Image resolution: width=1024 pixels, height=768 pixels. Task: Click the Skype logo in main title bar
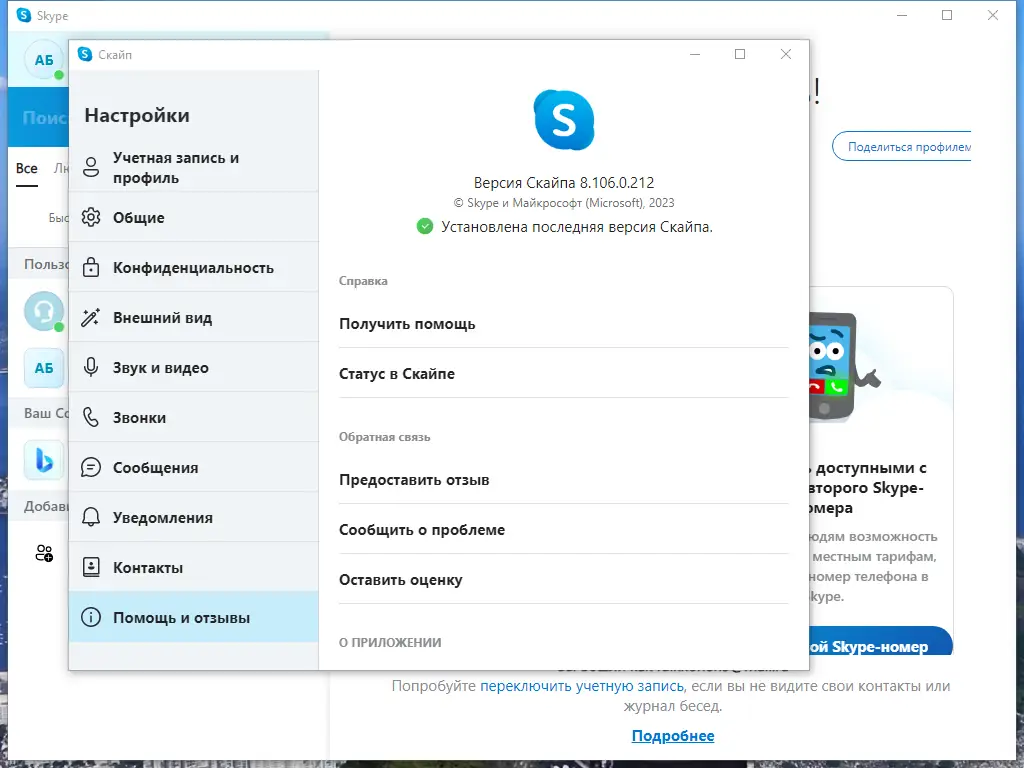[x=24, y=15]
